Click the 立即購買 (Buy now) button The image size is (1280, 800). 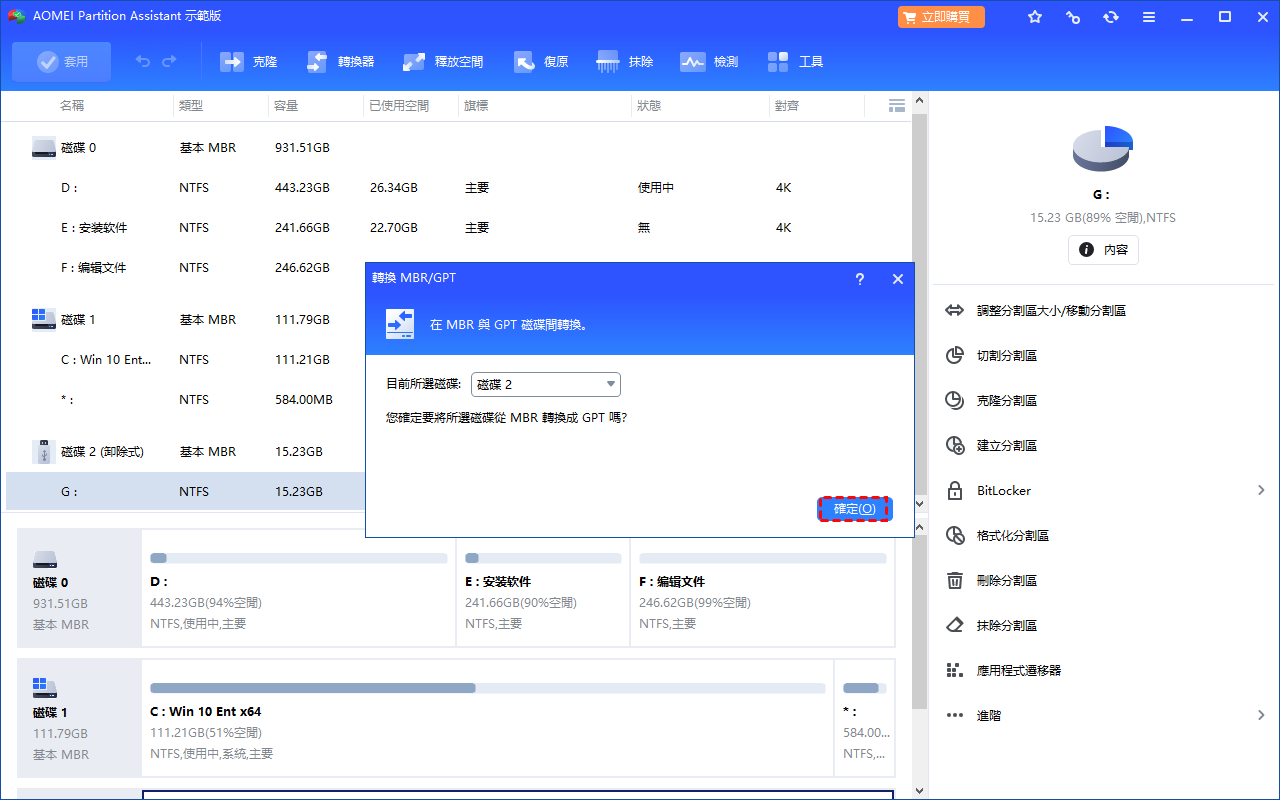pyautogui.click(x=941, y=18)
